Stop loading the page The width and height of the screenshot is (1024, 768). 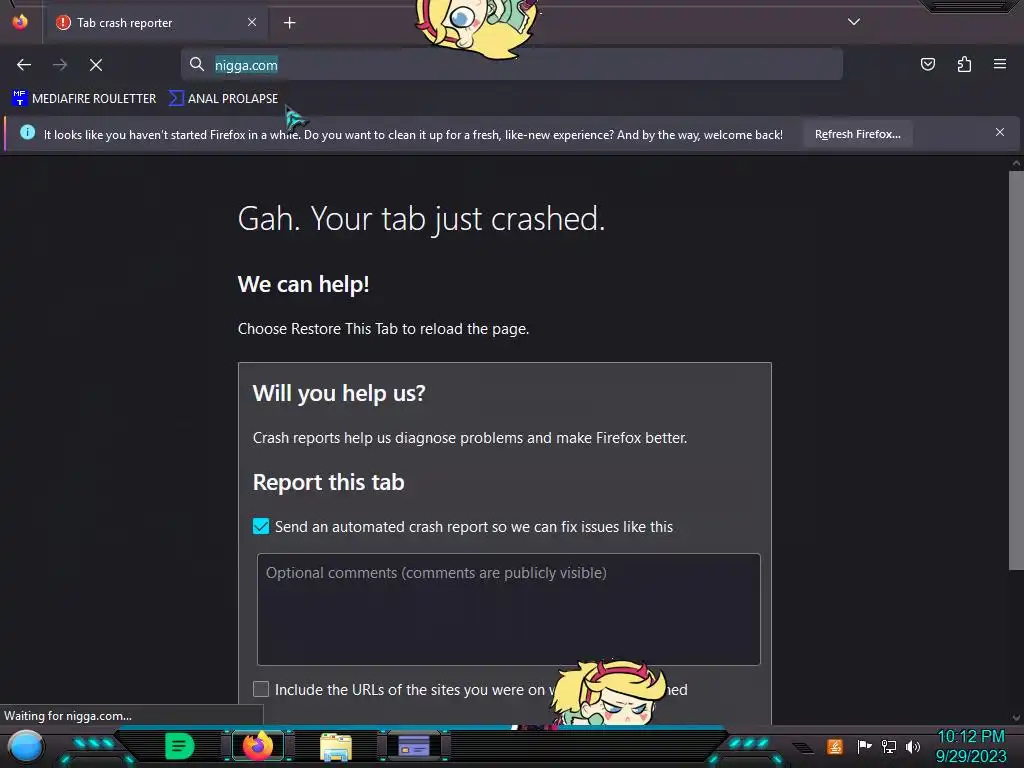[96, 65]
